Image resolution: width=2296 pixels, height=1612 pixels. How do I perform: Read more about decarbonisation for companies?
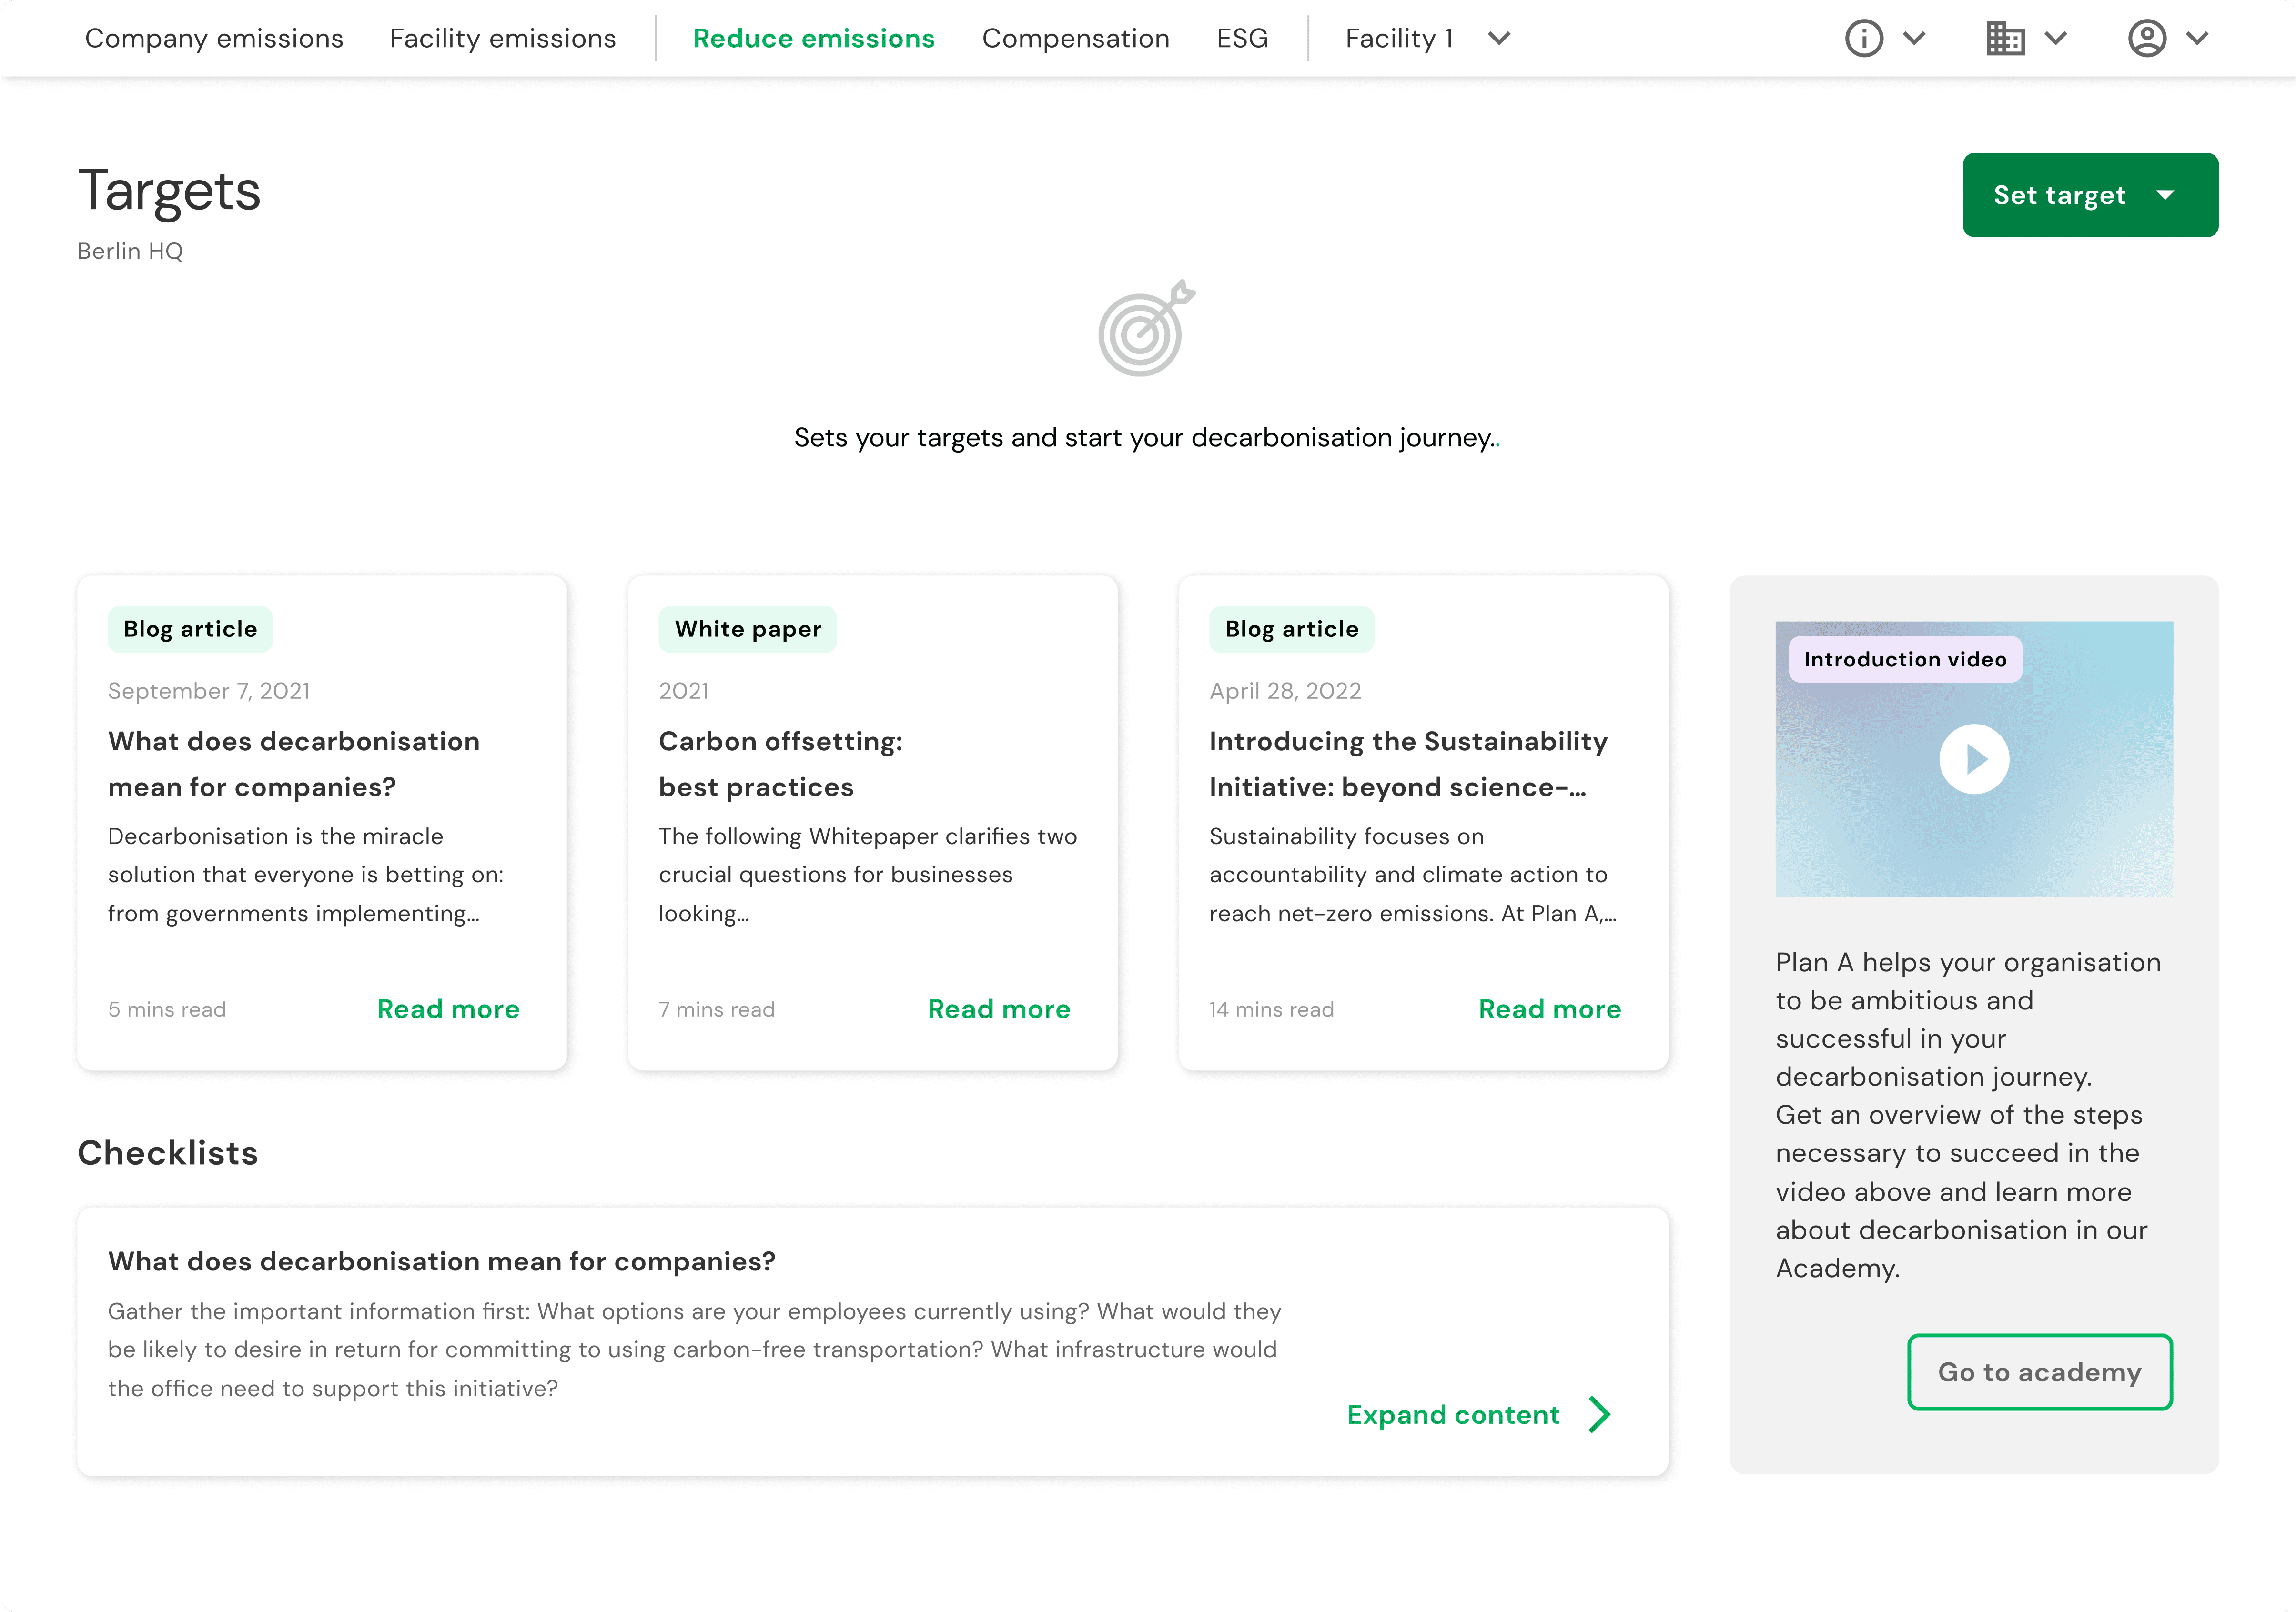[448, 1009]
